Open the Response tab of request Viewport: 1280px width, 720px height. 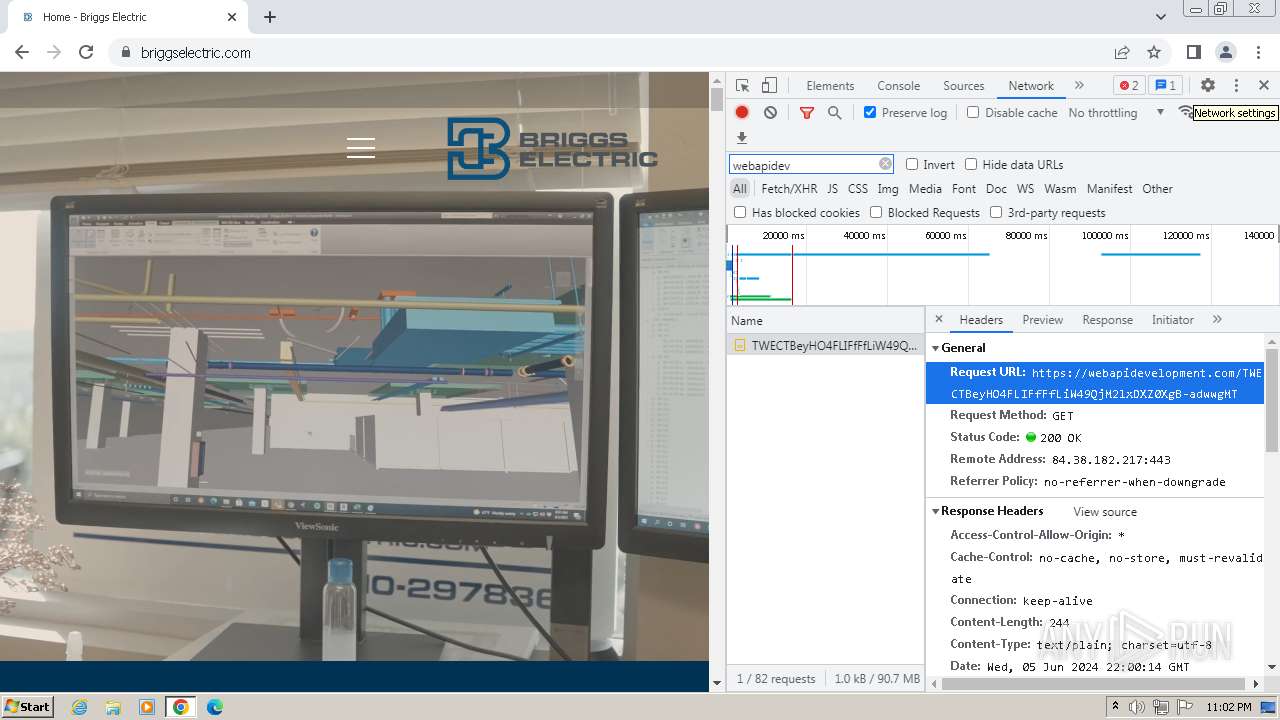click(x=1107, y=320)
